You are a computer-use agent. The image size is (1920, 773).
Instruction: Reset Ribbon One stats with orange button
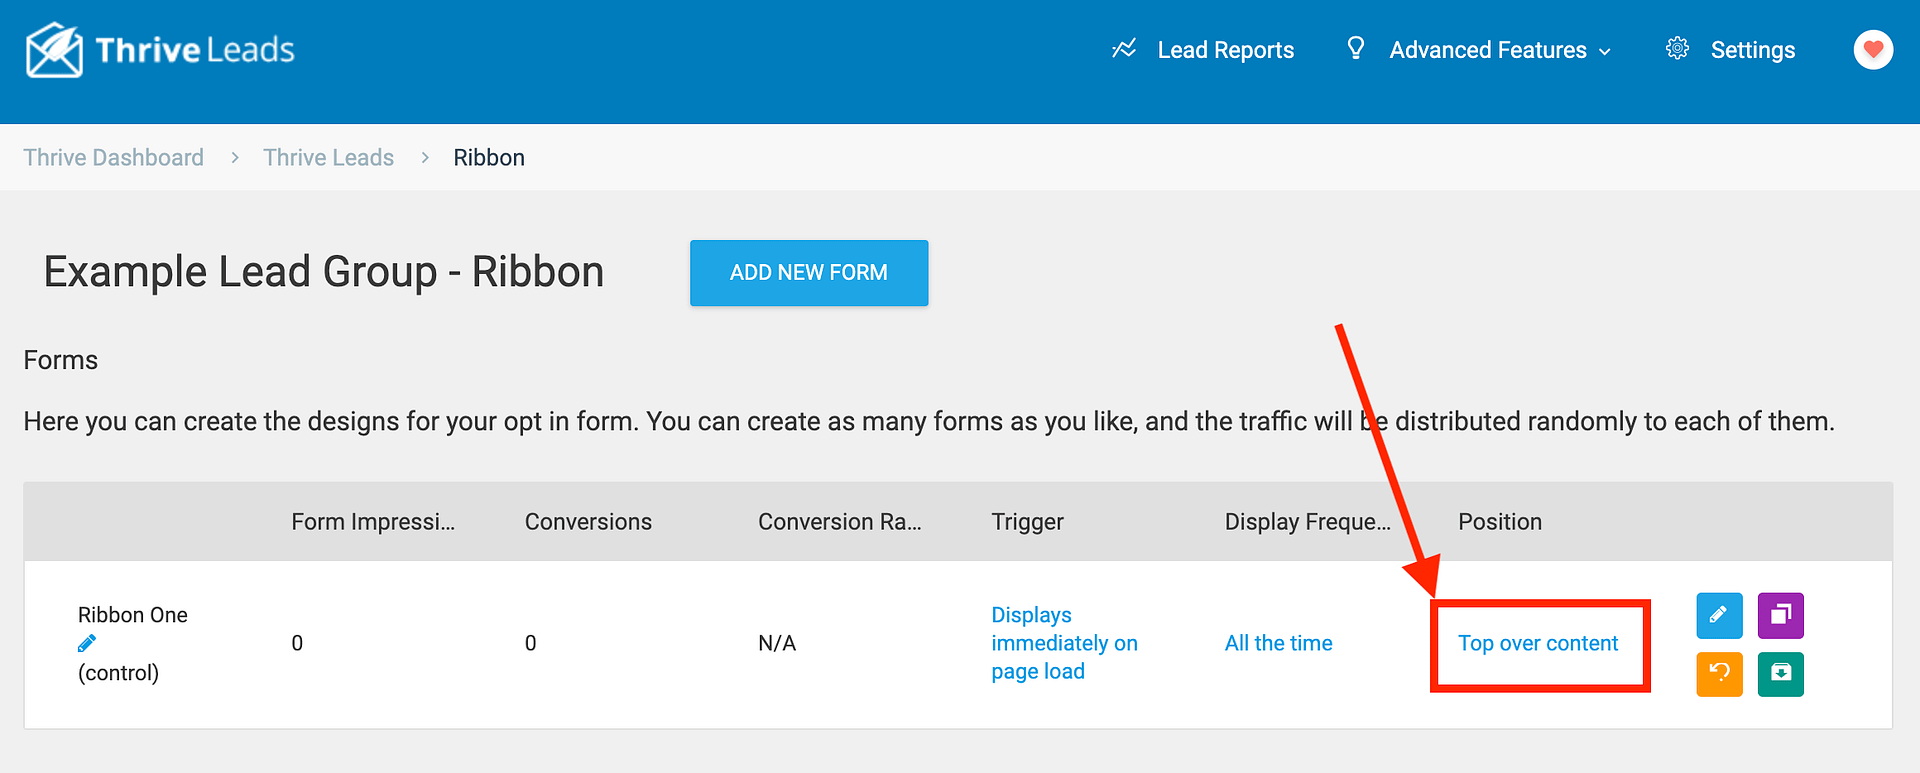[1719, 674]
